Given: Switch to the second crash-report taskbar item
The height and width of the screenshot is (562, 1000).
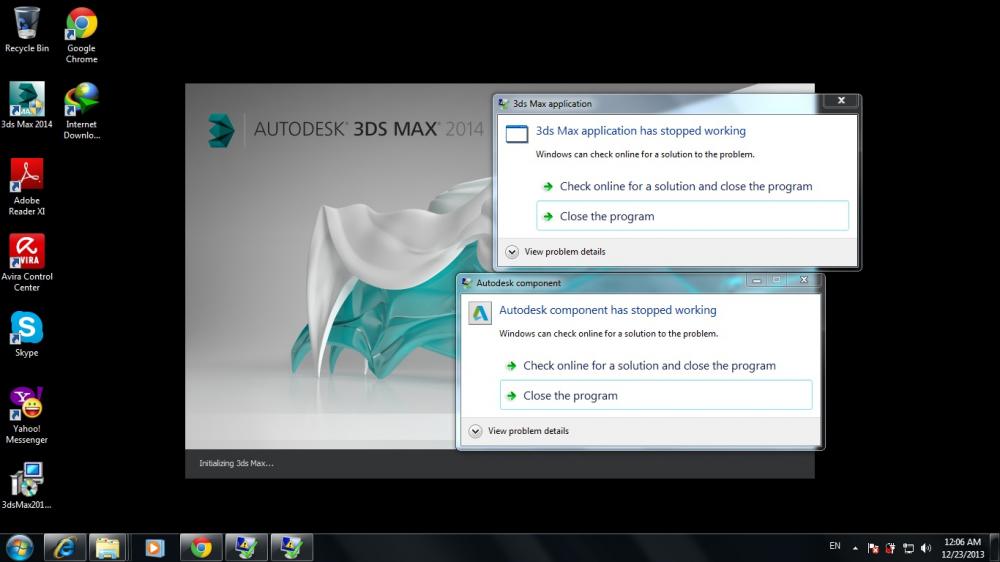Looking at the screenshot, I should [291, 547].
